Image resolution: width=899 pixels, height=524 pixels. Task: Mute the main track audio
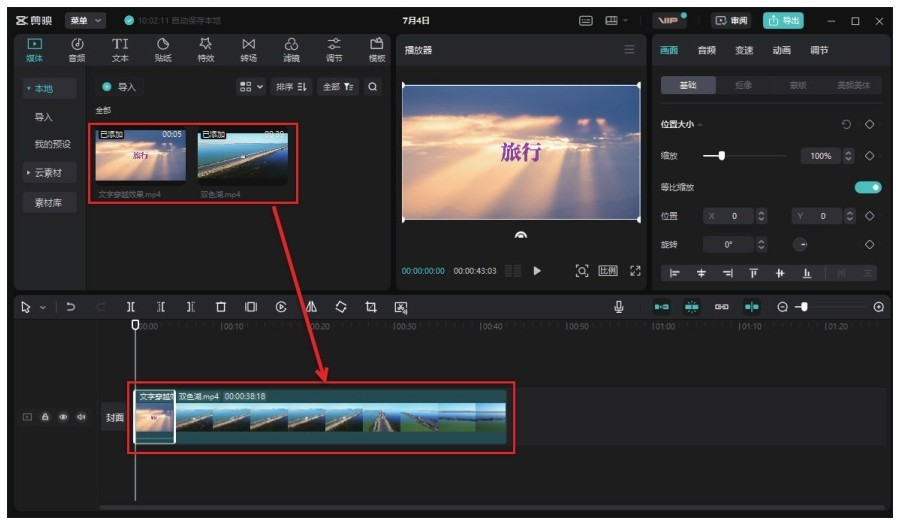tap(81, 417)
